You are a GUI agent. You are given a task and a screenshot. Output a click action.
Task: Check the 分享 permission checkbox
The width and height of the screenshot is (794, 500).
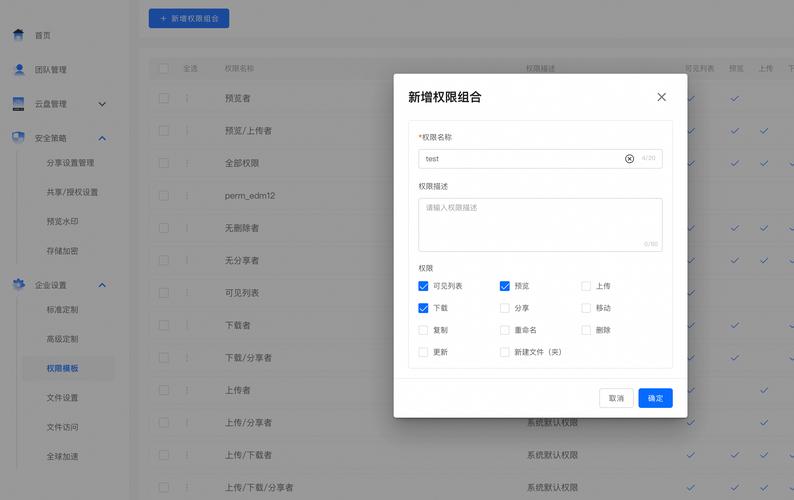[504, 308]
